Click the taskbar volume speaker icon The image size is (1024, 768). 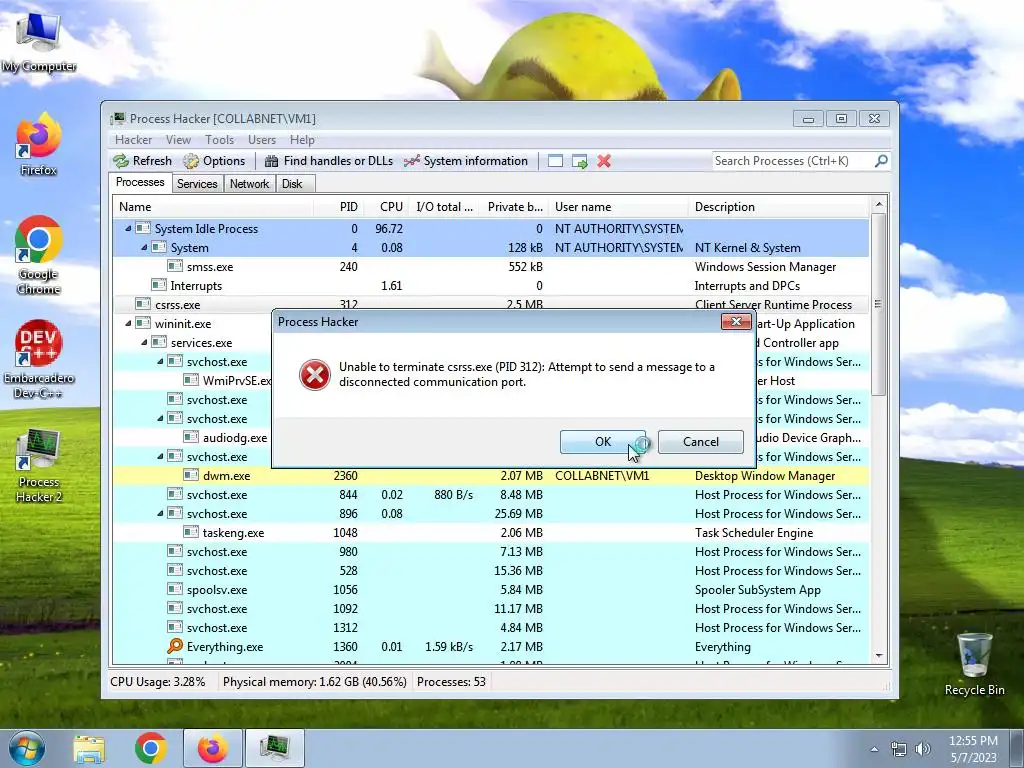coord(922,749)
